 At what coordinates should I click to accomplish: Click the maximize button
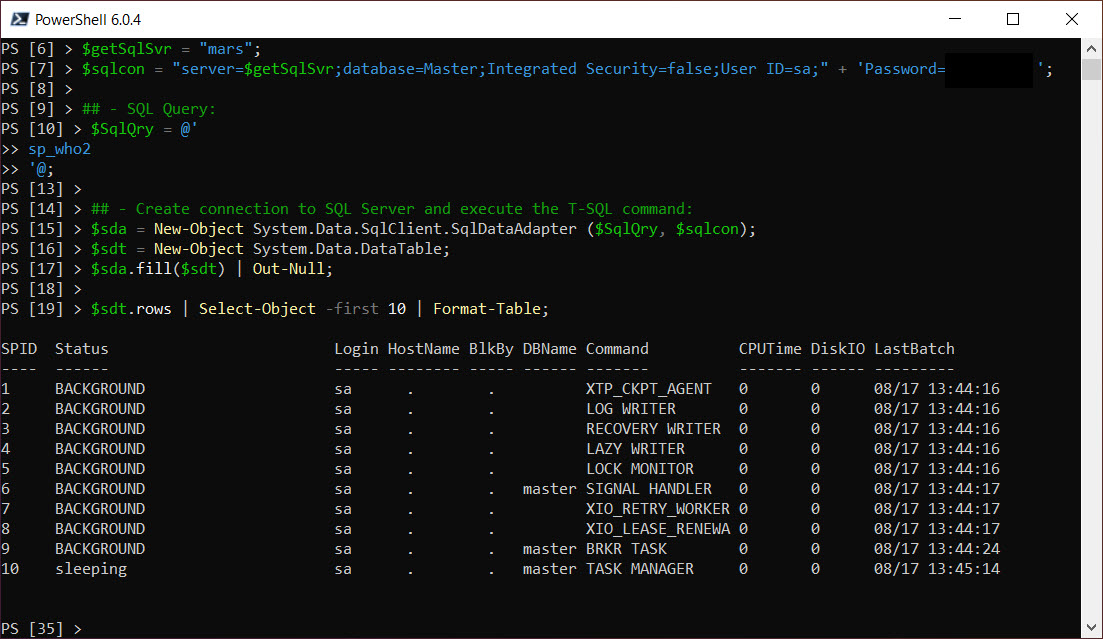point(1012,19)
